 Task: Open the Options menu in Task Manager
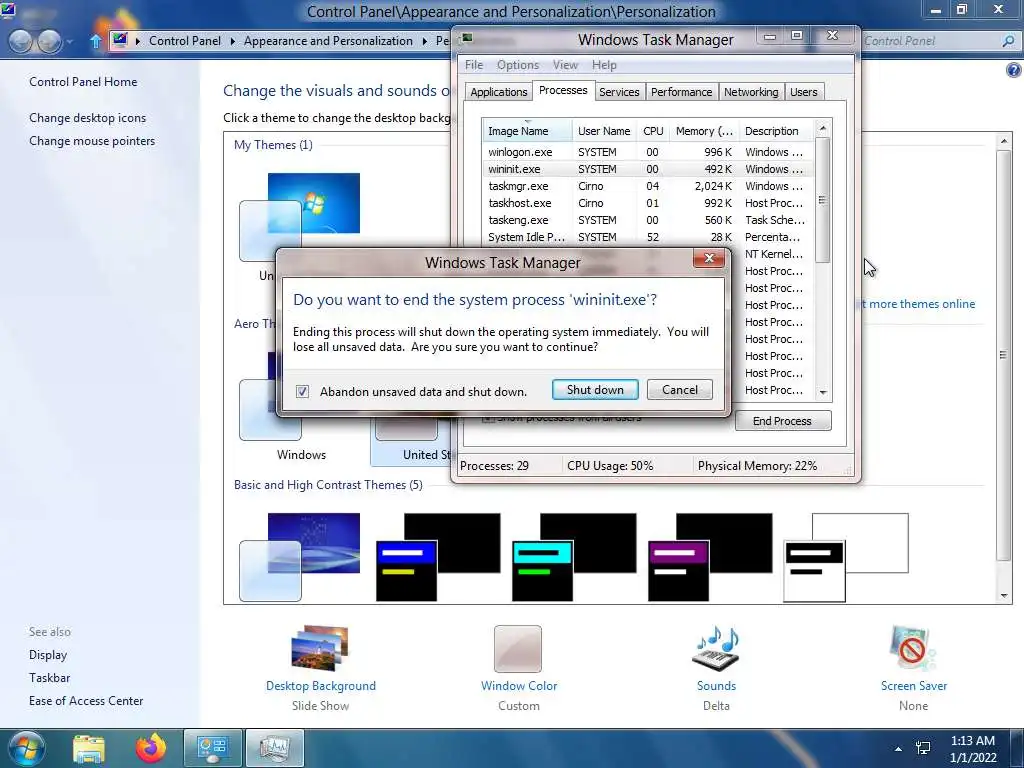(x=518, y=65)
